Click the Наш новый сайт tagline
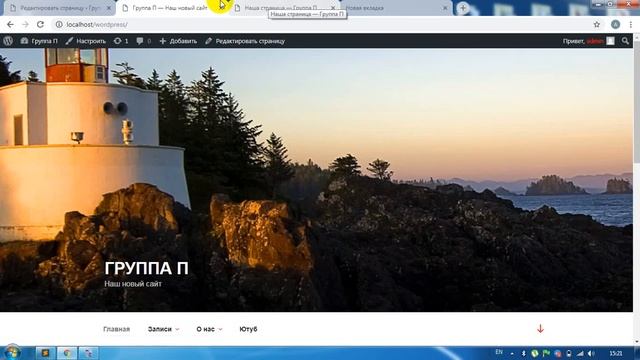Viewport: 640px width, 360px height. coord(133,284)
